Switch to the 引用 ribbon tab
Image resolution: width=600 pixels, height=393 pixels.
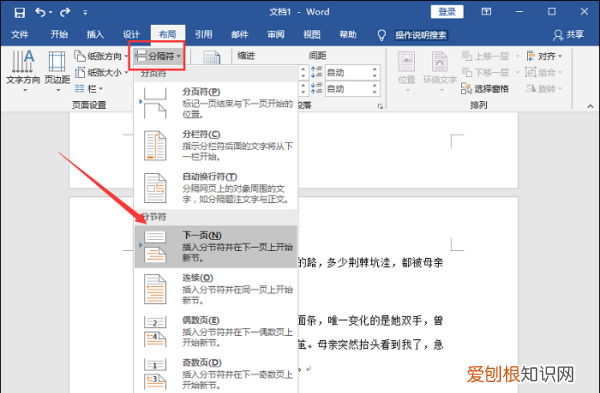[204, 35]
